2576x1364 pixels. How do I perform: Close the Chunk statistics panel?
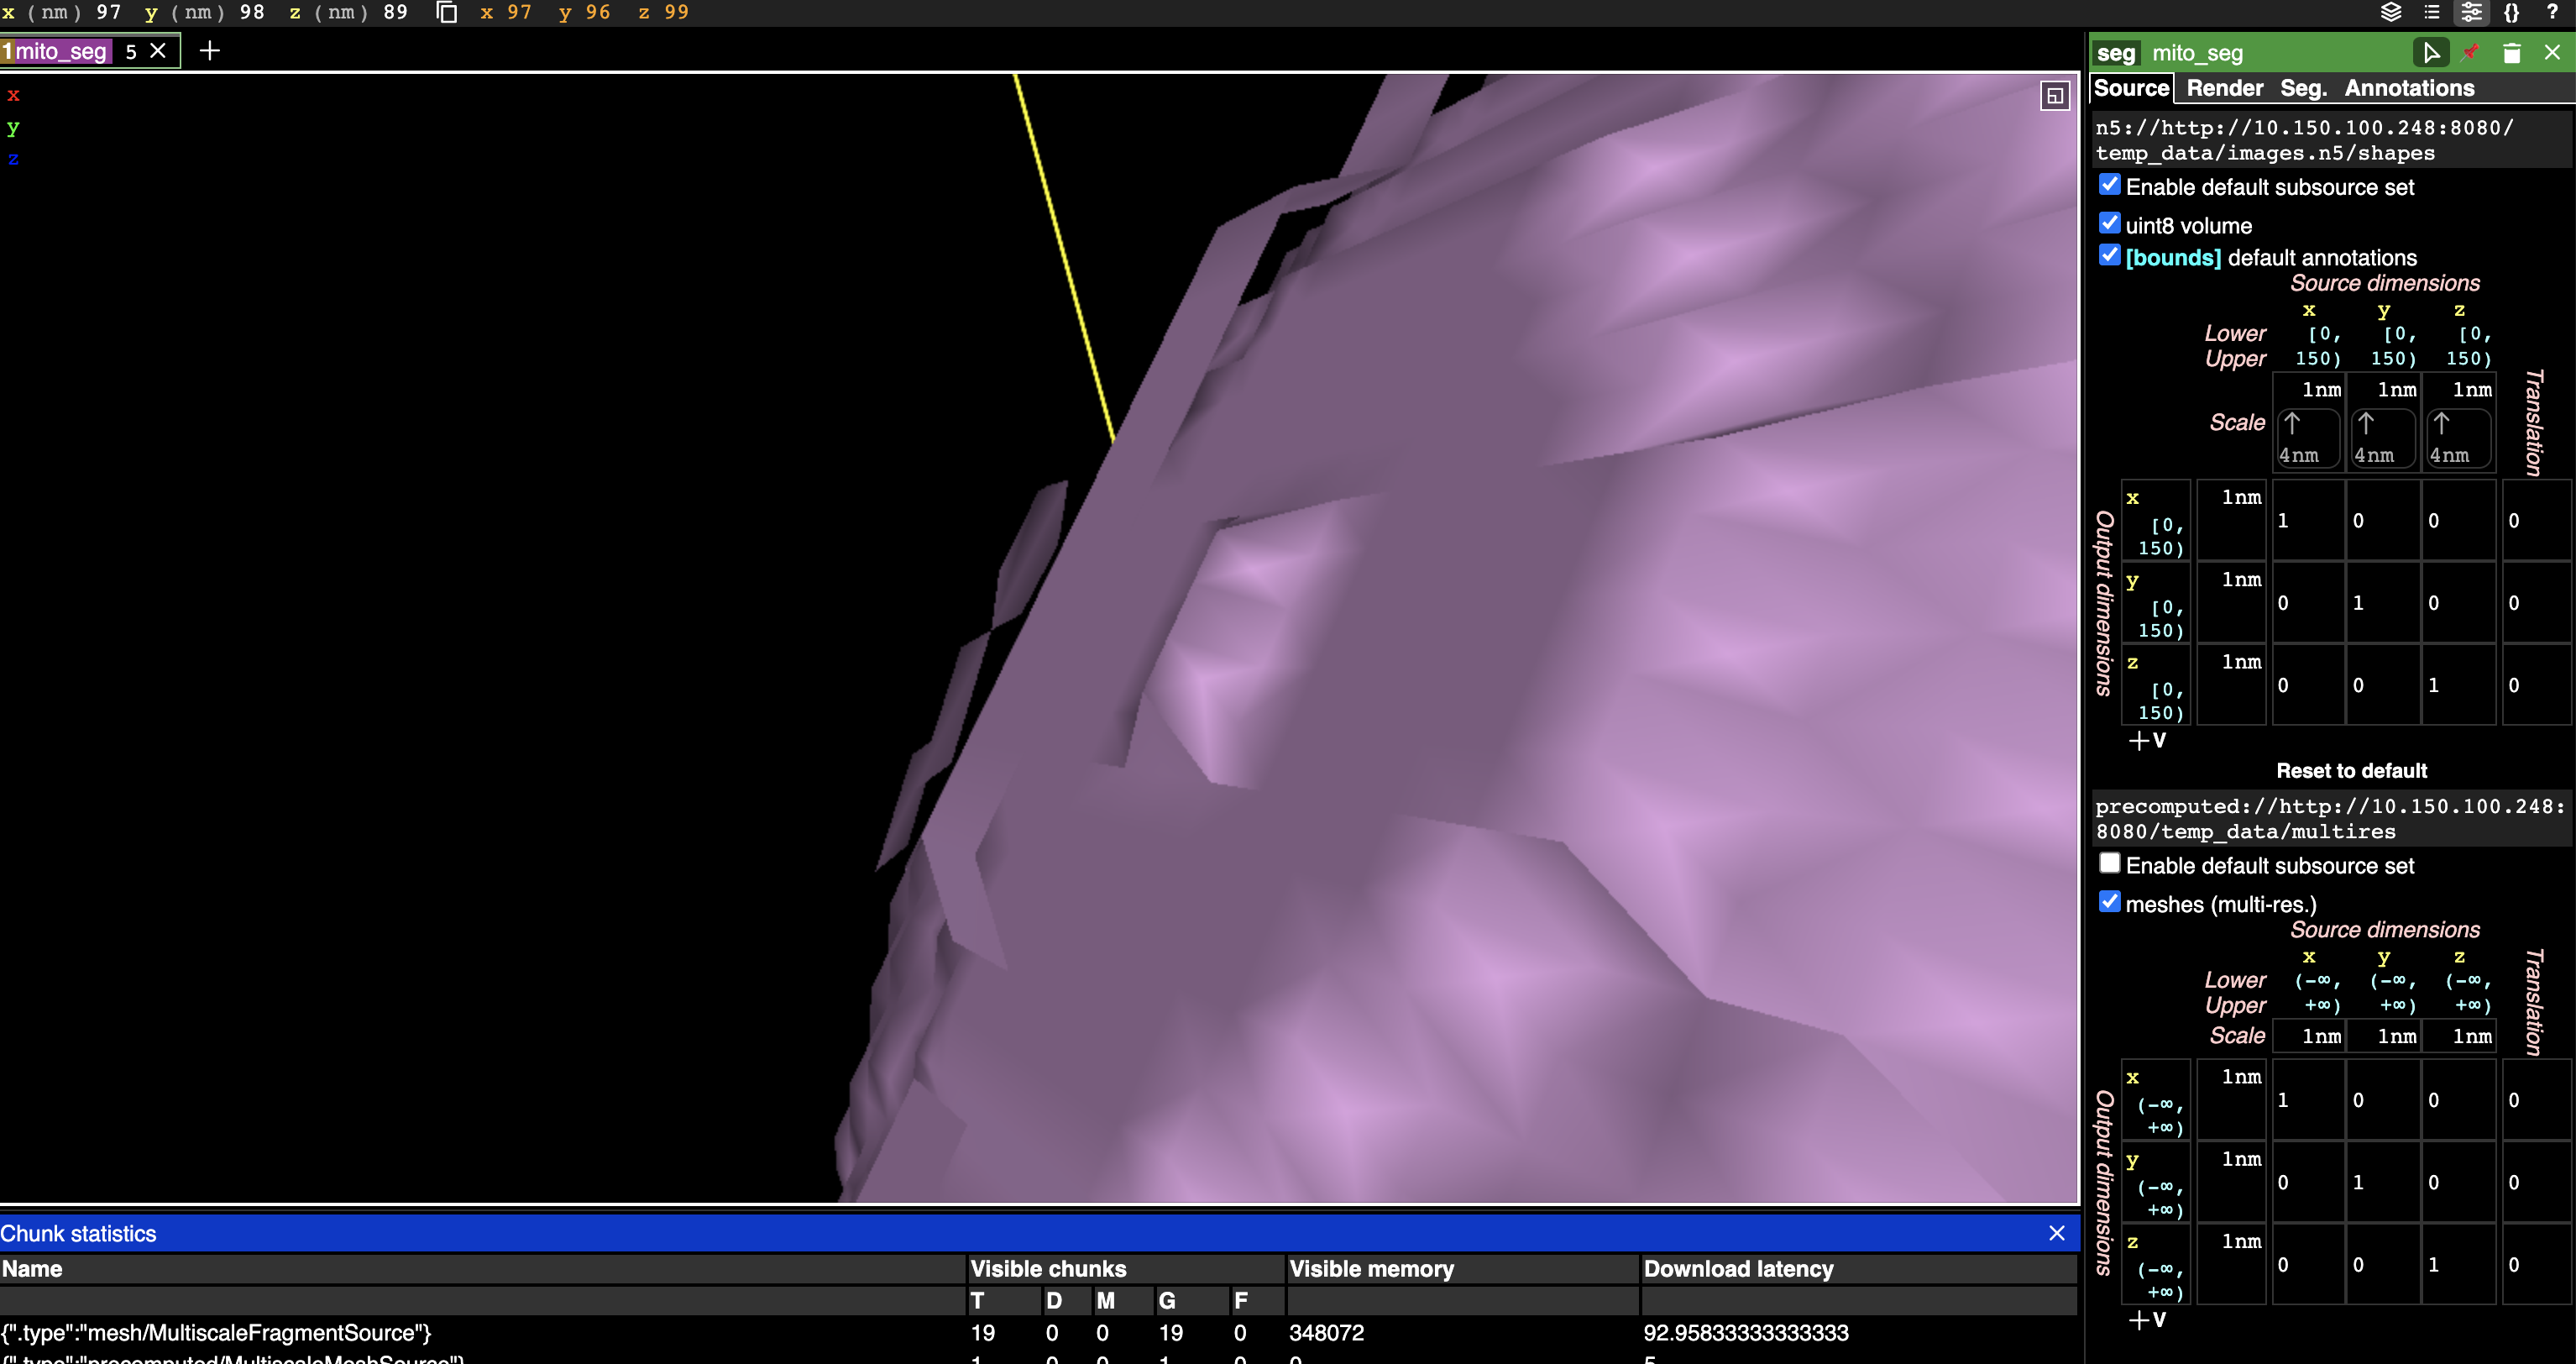[x=2057, y=1233]
